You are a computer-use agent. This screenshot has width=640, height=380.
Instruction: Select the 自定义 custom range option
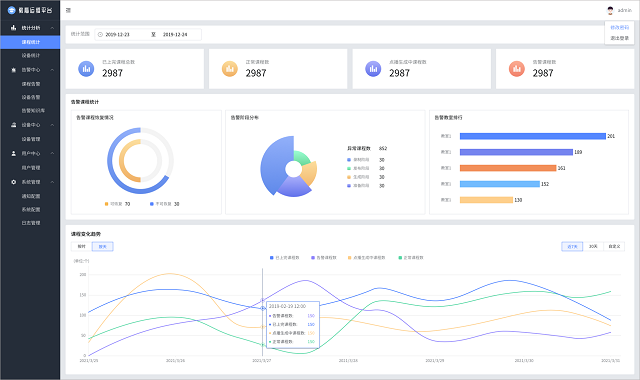614,247
